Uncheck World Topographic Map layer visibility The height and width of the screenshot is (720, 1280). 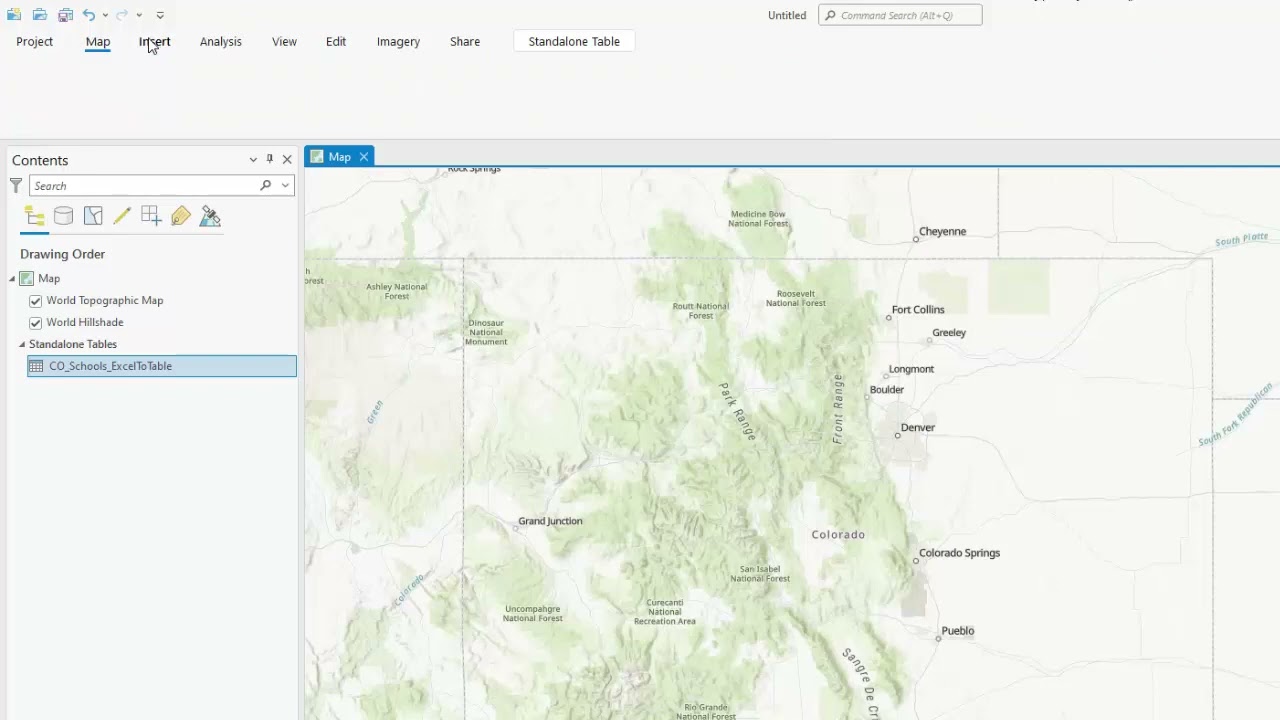[36, 300]
